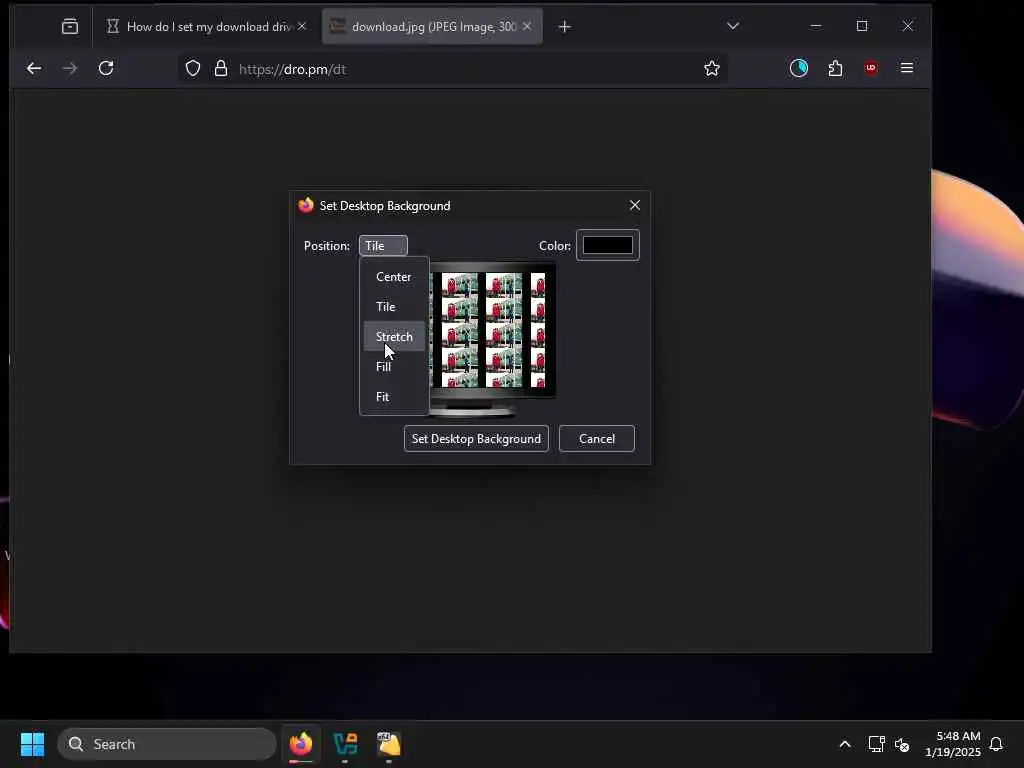Confirm with Set Desktop Background button
Viewport: 1024px width, 768px height.
tap(476, 439)
